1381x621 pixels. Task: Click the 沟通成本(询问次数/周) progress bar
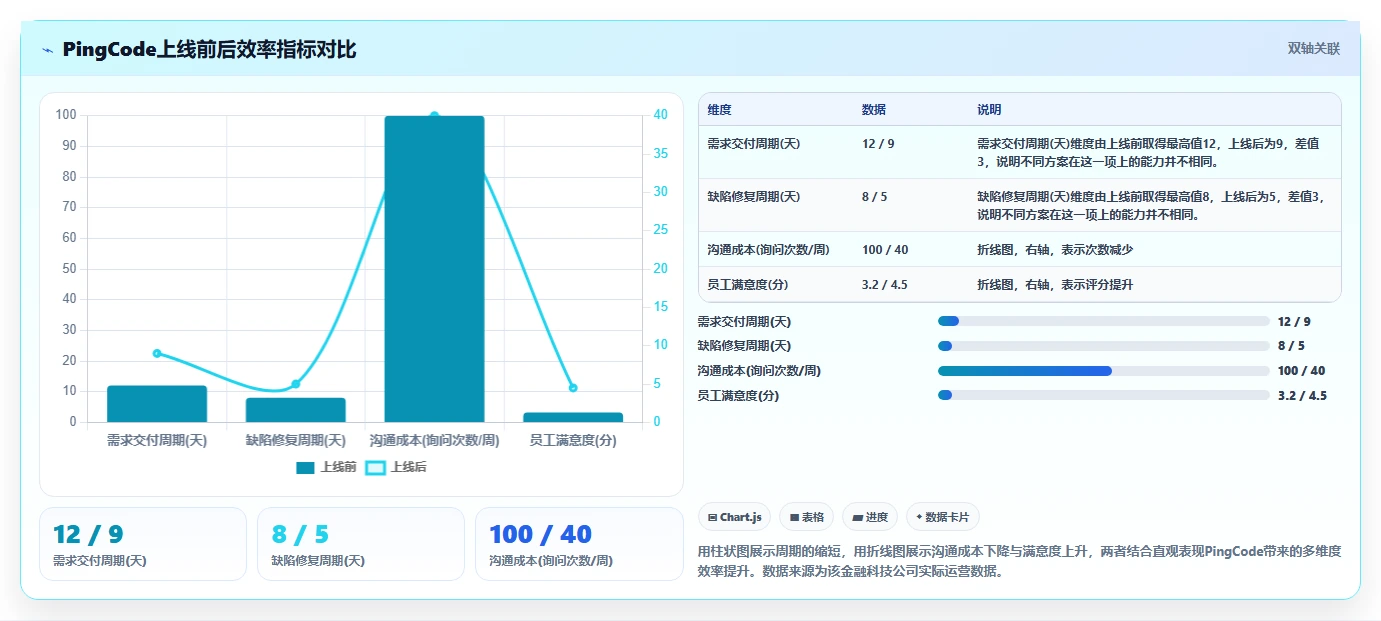1104,371
